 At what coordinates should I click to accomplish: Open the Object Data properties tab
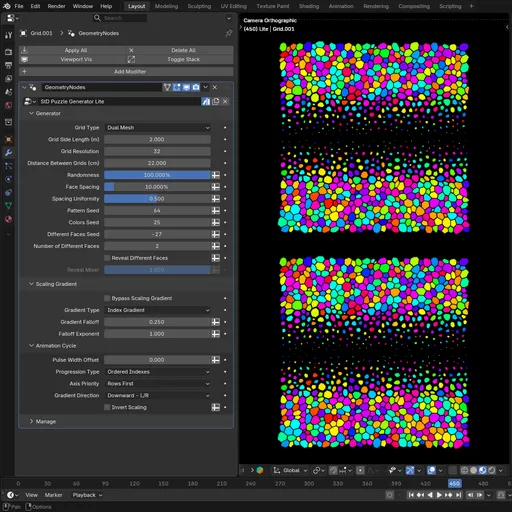[8, 206]
